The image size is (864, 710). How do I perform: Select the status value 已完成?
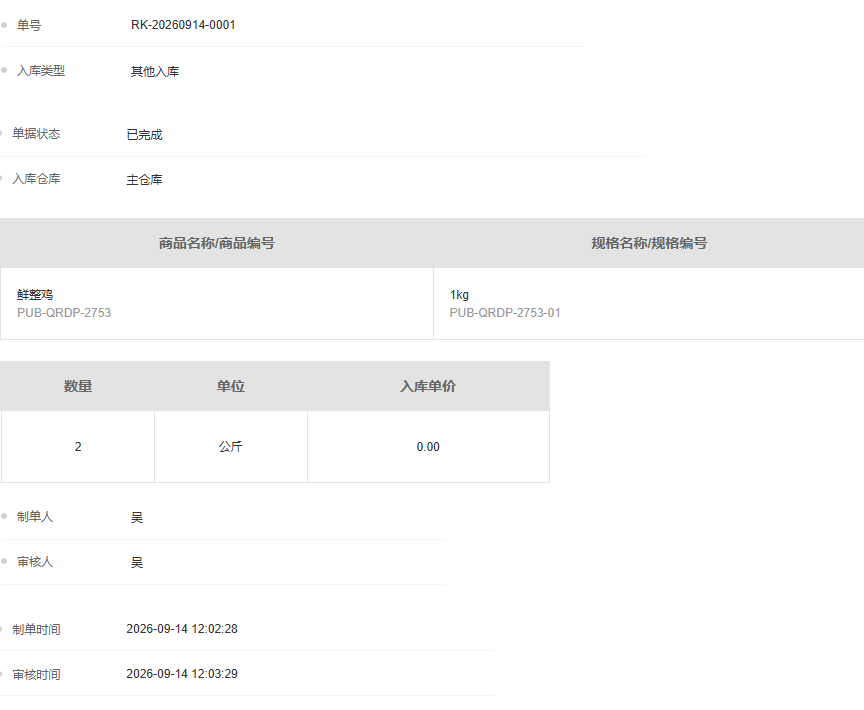pos(144,134)
